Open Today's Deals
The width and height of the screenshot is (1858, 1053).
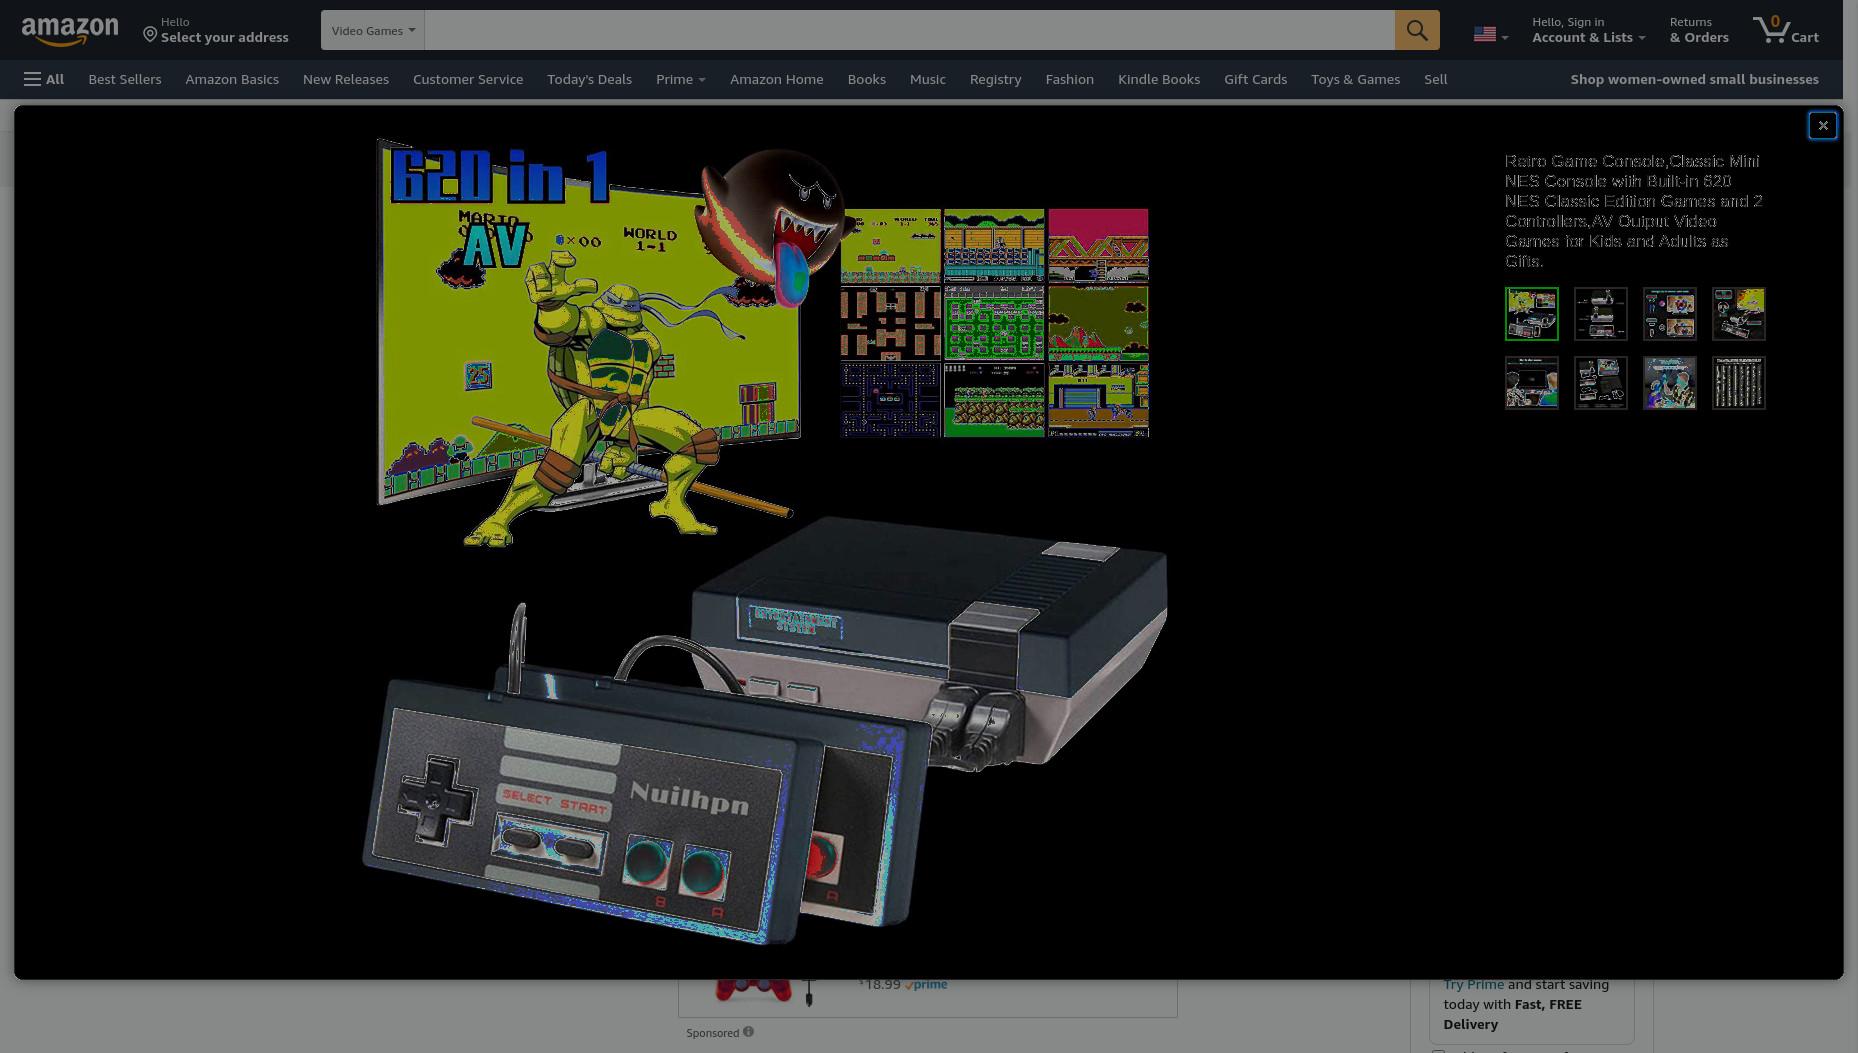tap(589, 79)
